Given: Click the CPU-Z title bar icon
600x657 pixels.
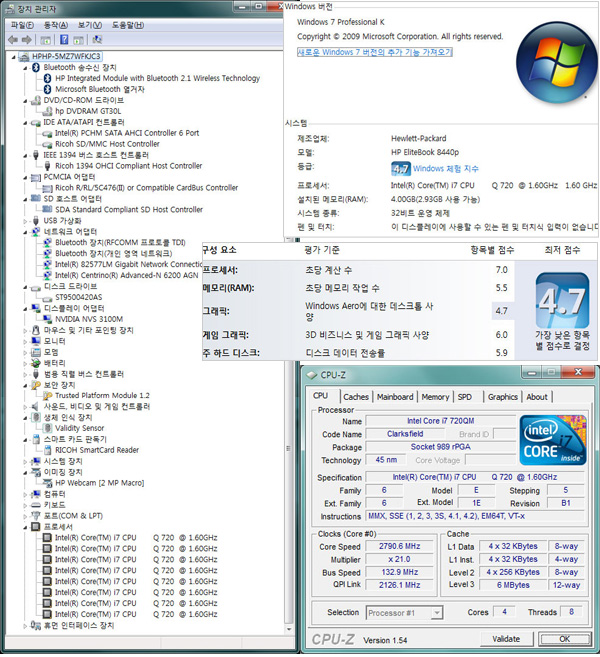Looking at the screenshot, I should (311, 375).
